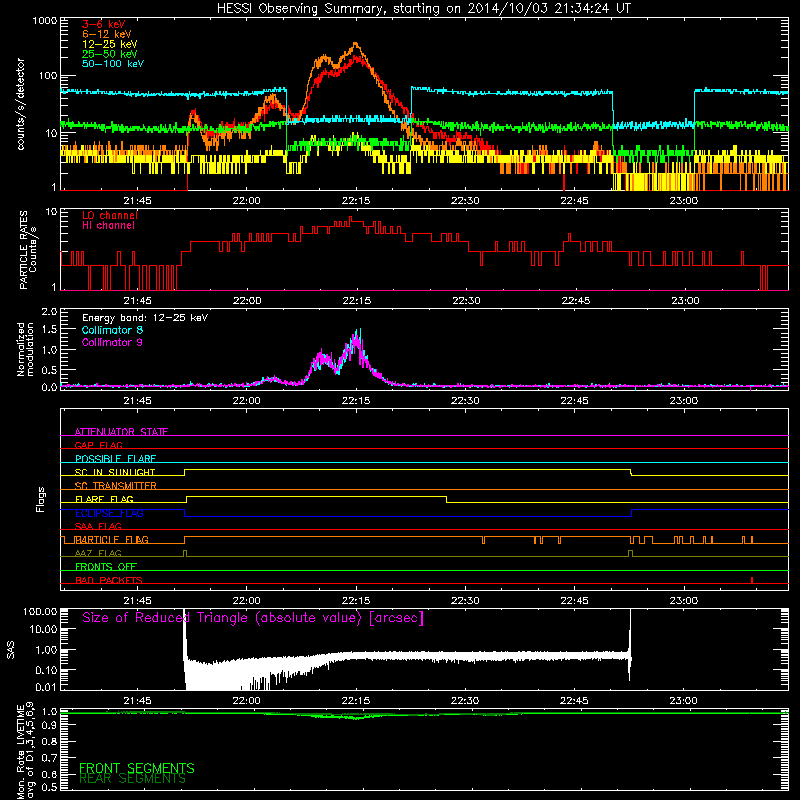Select the Collimator 8 legend label
The height and width of the screenshot is (800, 800).
112,330
